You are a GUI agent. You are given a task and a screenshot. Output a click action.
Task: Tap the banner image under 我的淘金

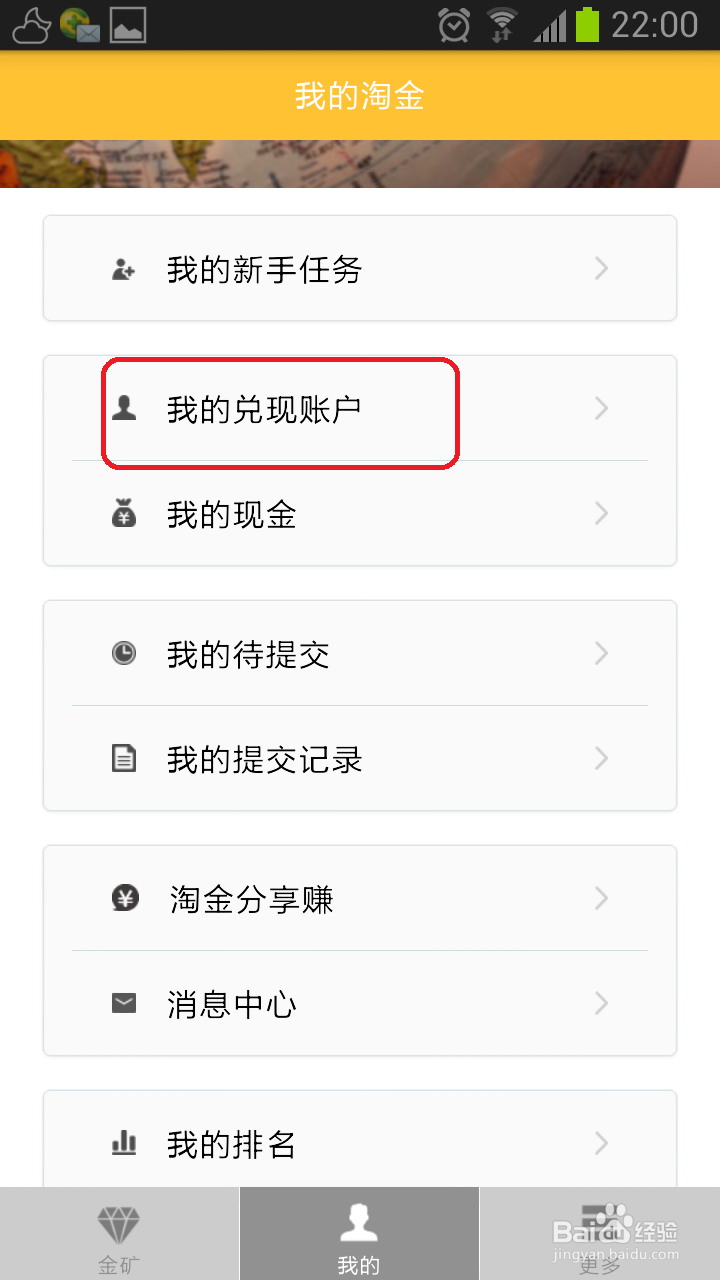coord(360,164)
